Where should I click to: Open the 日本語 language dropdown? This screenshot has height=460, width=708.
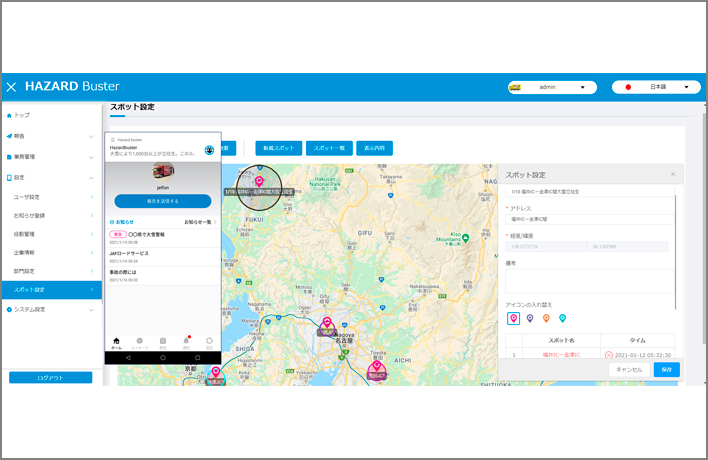(x=656, y=87)
